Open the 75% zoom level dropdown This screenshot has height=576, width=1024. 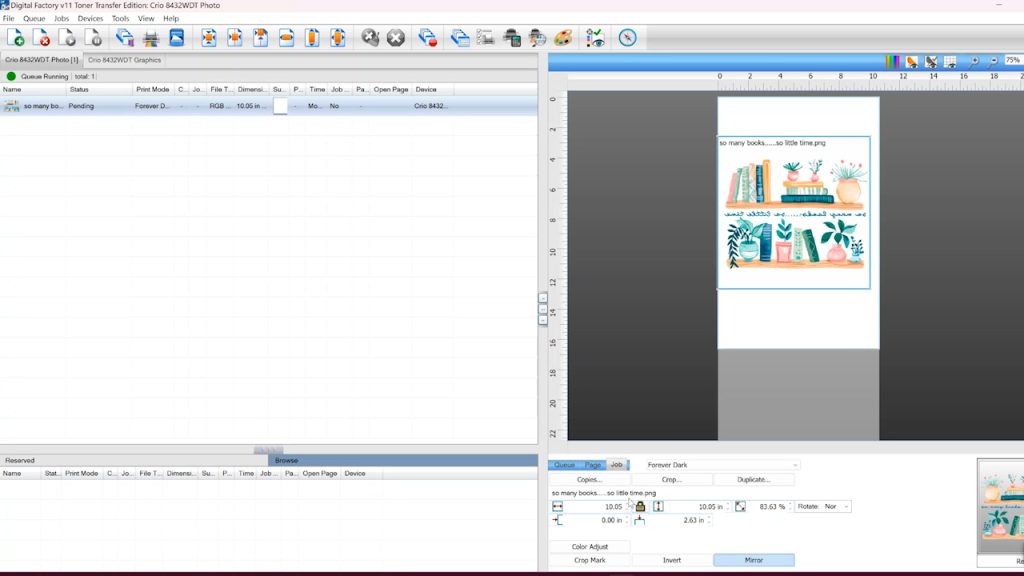coord(1014,60)
